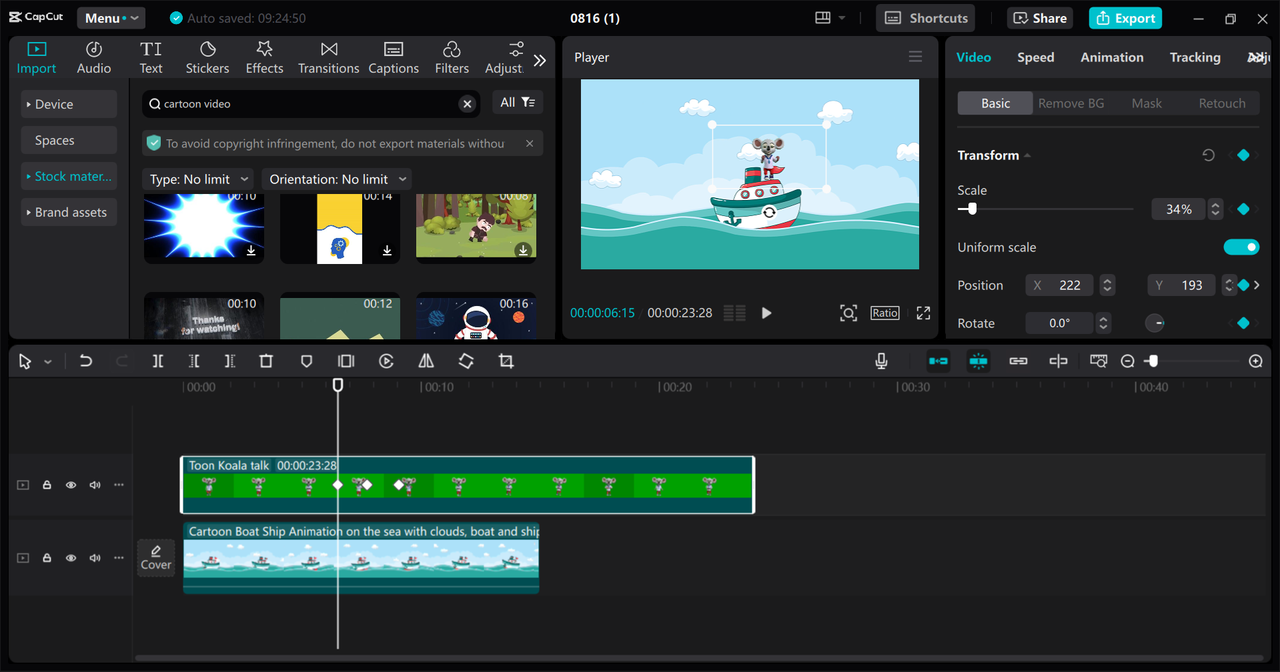Click the add marker shield icon
The image size is (1280, 672).
click(306, 361)
